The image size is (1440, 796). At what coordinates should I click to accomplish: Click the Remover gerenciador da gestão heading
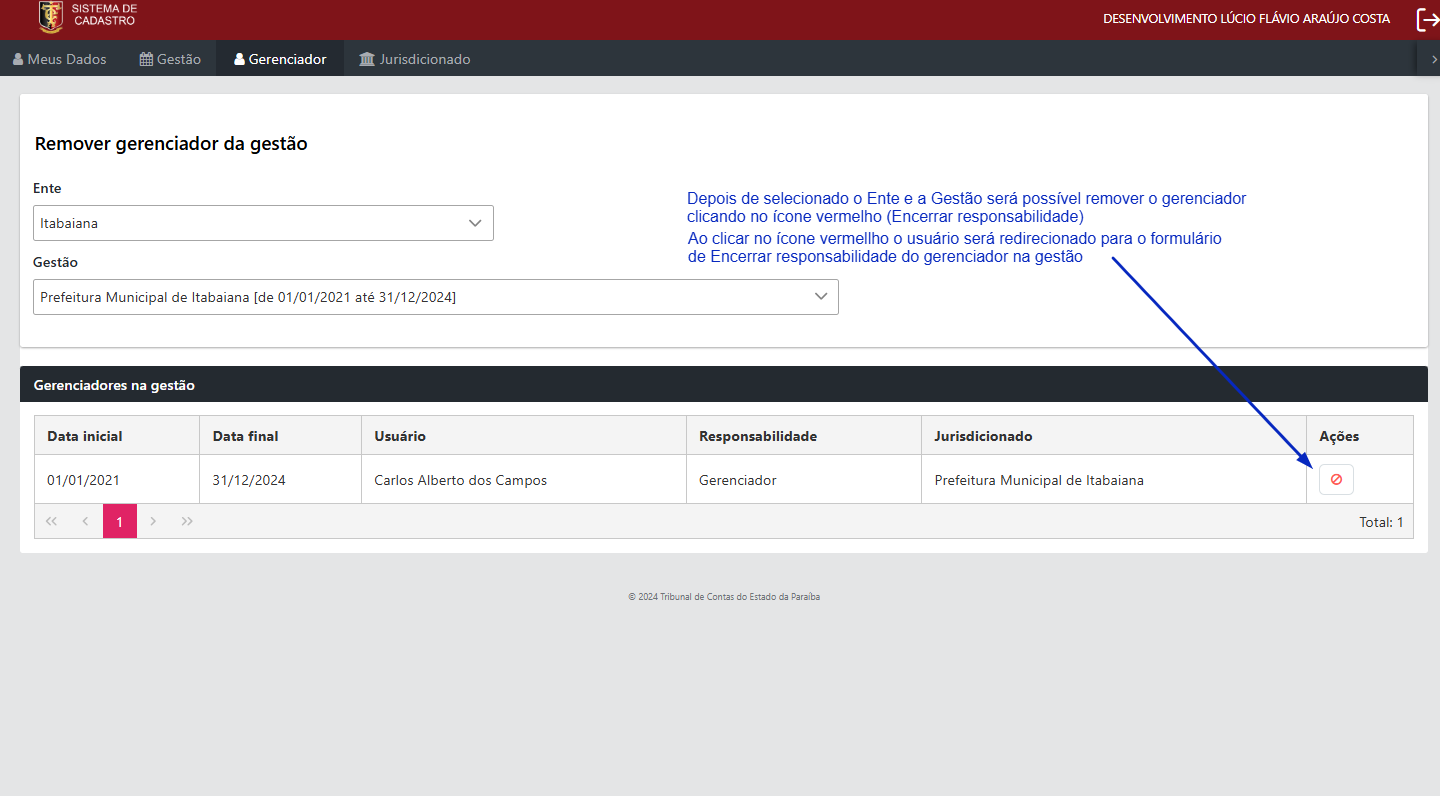(x=171, y=143)
